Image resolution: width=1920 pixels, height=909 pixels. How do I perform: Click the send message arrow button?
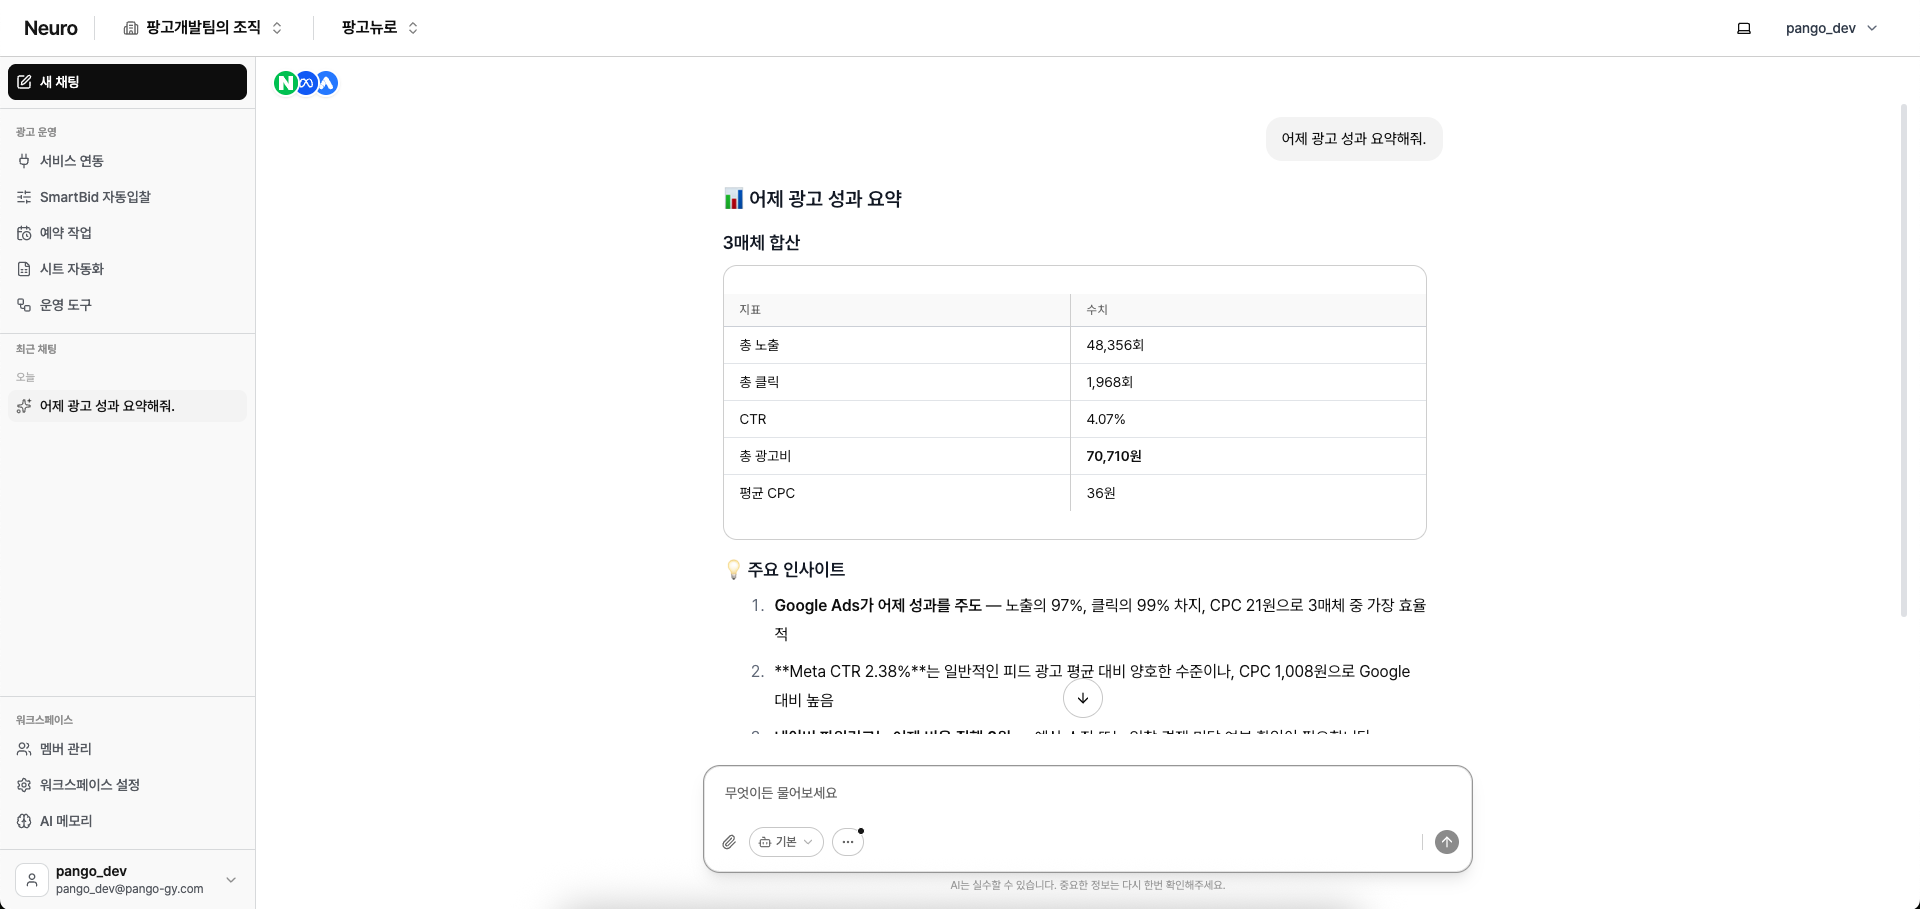(x=1447, y=842)
